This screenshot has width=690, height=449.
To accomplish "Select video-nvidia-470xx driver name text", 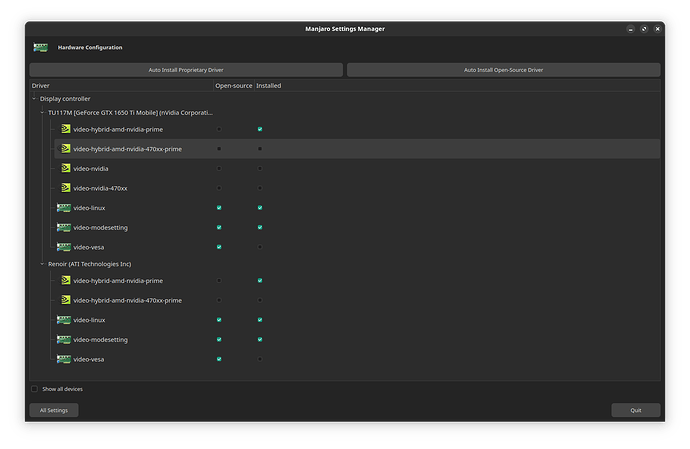I will 100,188.
